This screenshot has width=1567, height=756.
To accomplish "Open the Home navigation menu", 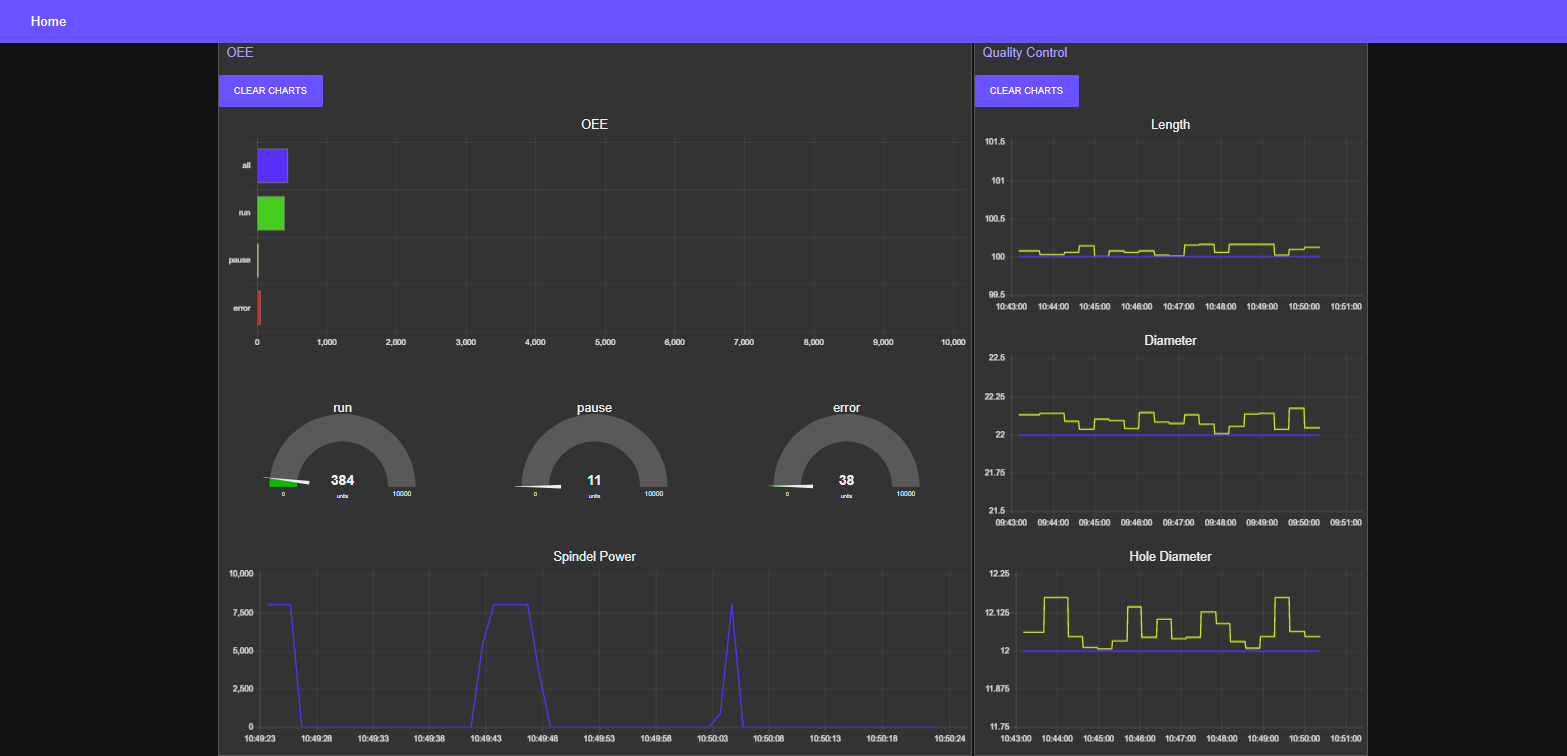I will click(x=48, y=21).
